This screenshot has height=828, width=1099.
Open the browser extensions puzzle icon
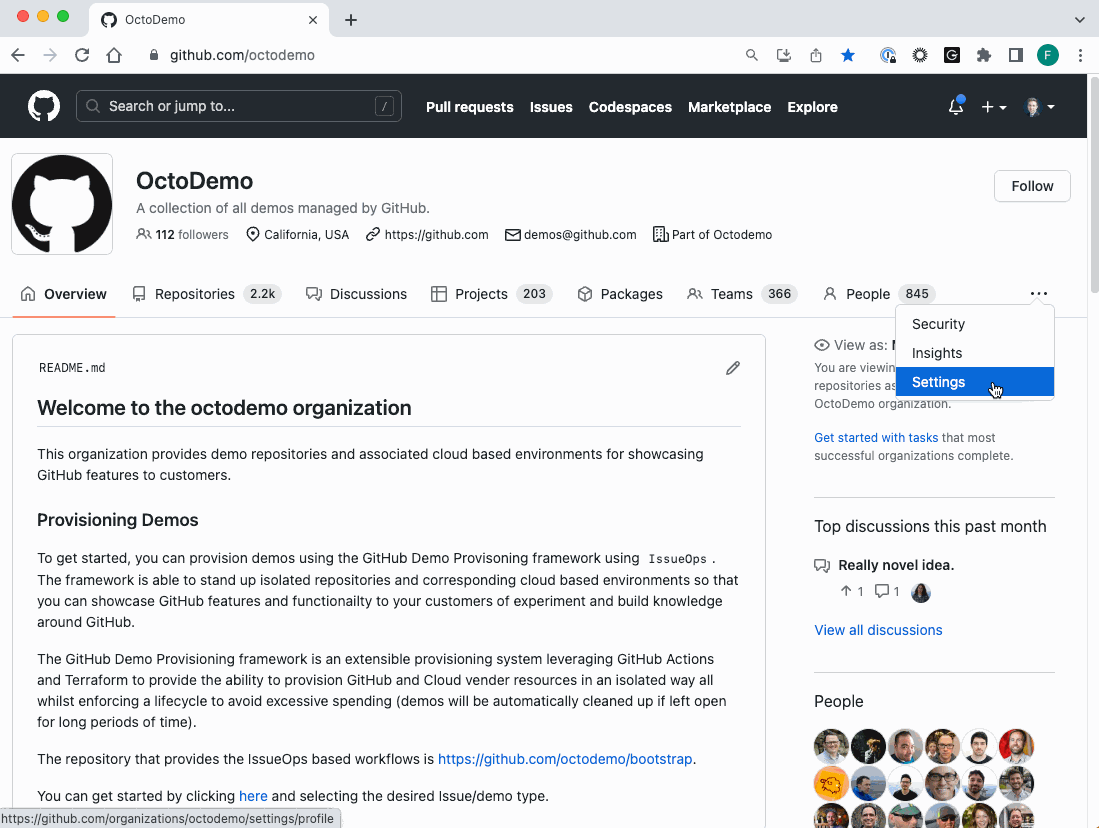[x=984, y=55]
